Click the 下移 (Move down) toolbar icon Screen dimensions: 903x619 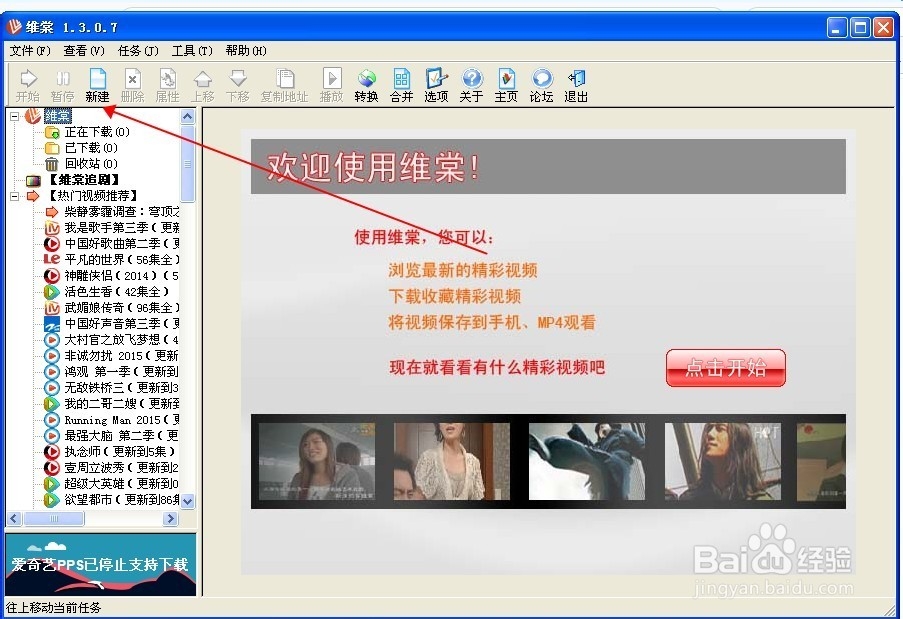(238, 85)
